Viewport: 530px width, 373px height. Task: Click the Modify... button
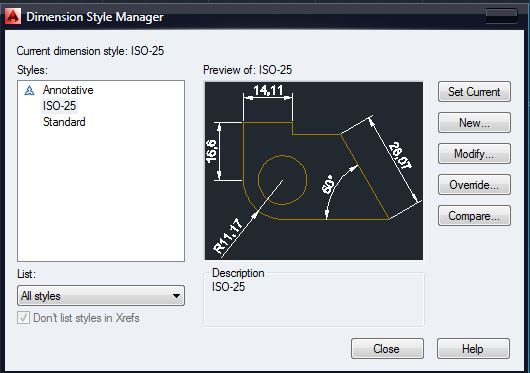(474, 154)
